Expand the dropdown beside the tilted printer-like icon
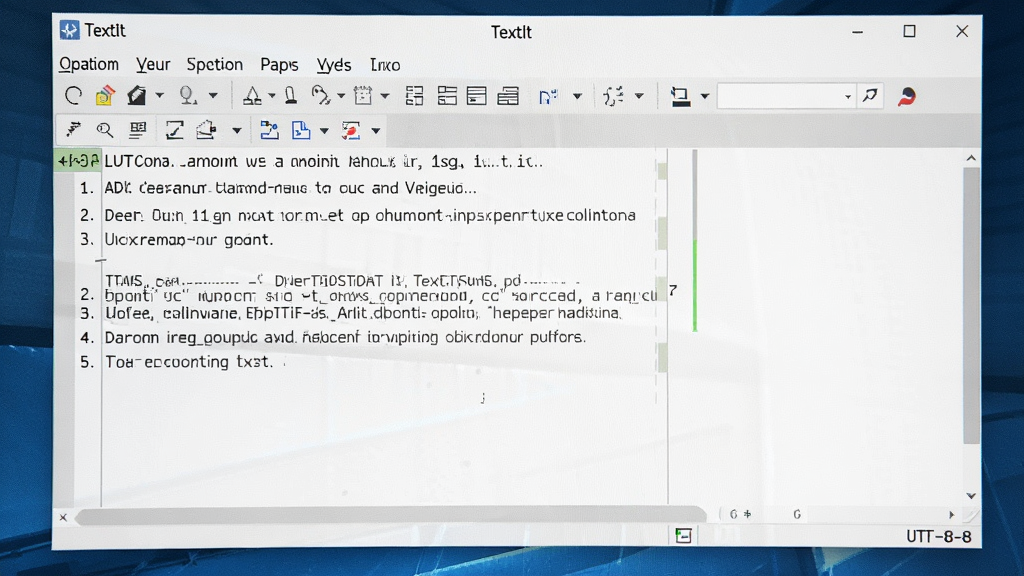 point(237,131)
